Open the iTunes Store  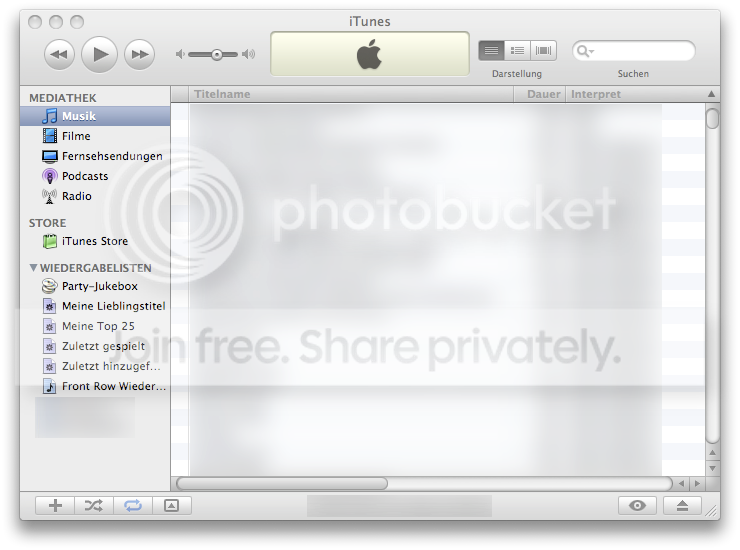(x=95, y=241)
